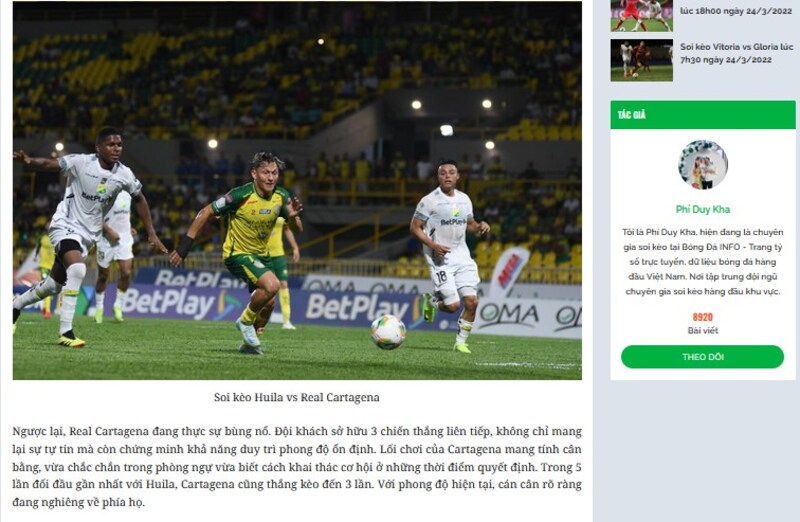Click the green THEO DÕI follow button

702,357
